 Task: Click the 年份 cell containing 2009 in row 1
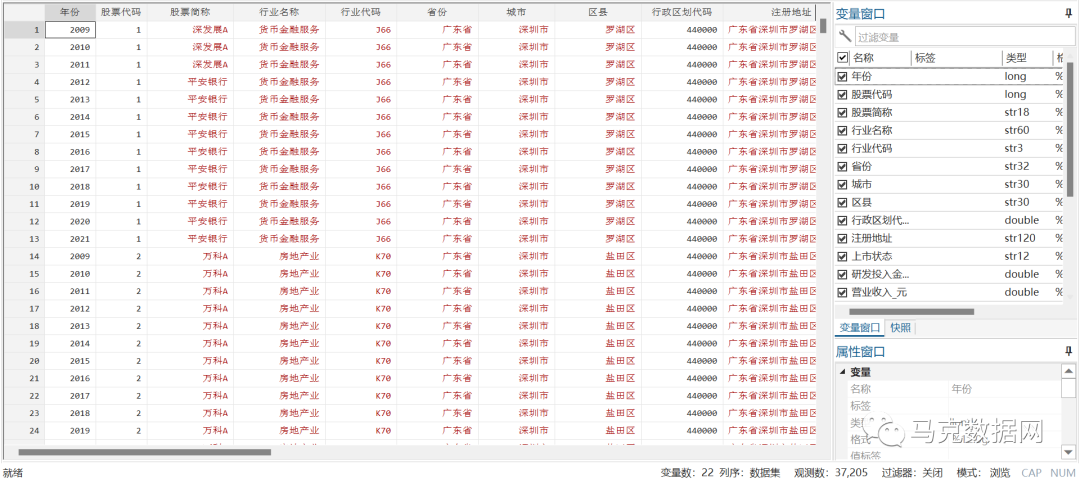pyautogui.click(x=70, y=30)
